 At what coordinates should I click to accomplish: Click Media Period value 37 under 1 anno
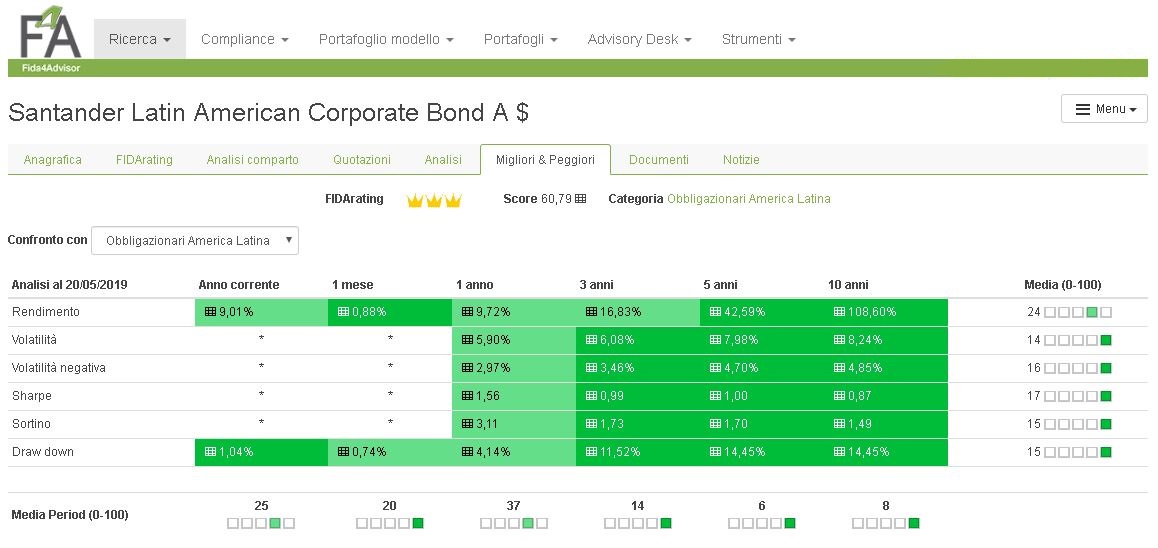click(x=513, y=506)
